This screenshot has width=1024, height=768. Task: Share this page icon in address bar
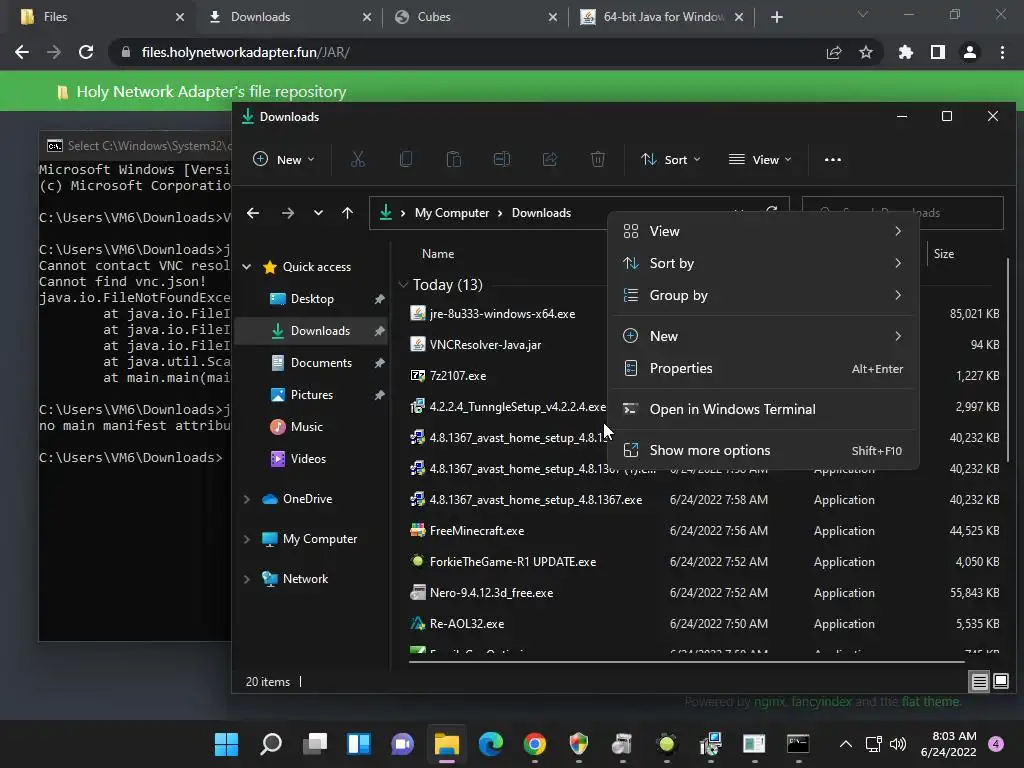(834, 52)
